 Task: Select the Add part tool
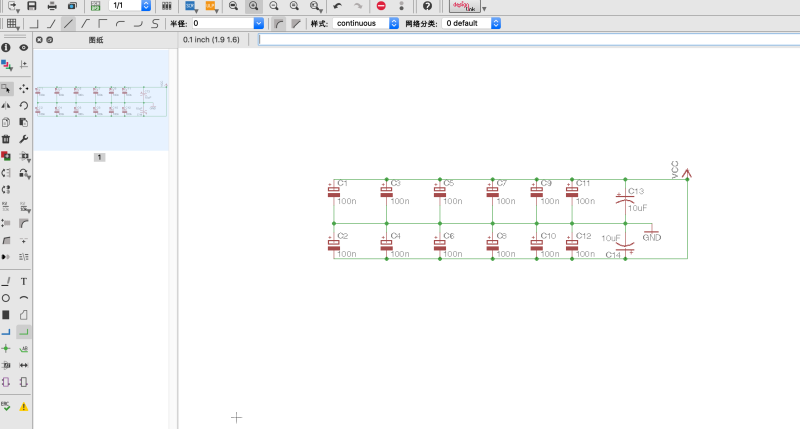coord(6,156)
